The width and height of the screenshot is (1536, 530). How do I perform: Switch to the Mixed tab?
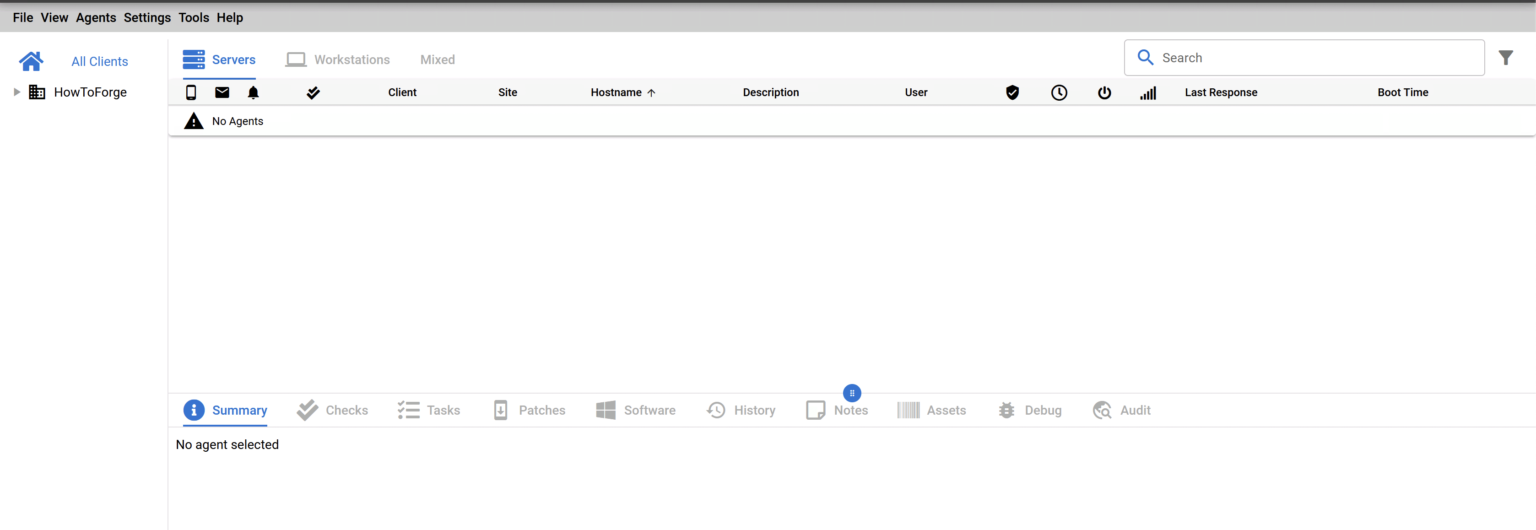click(437, 59)
